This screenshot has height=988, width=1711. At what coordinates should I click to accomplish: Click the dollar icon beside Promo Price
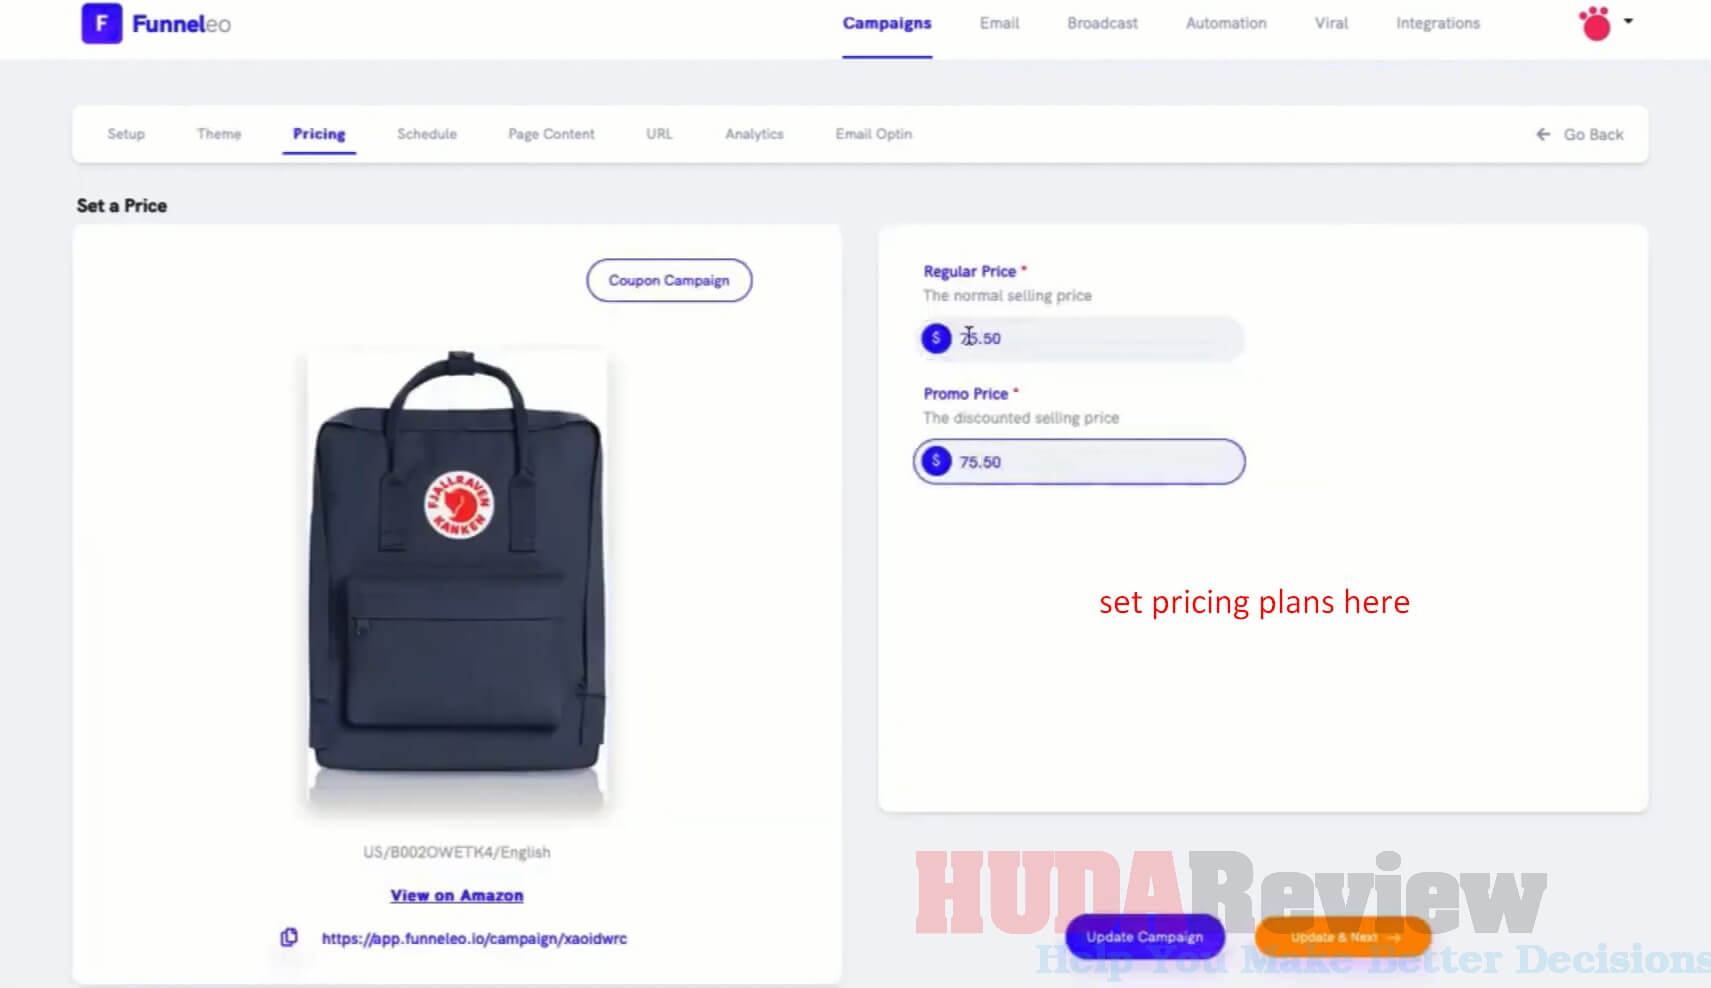point(936,461)
